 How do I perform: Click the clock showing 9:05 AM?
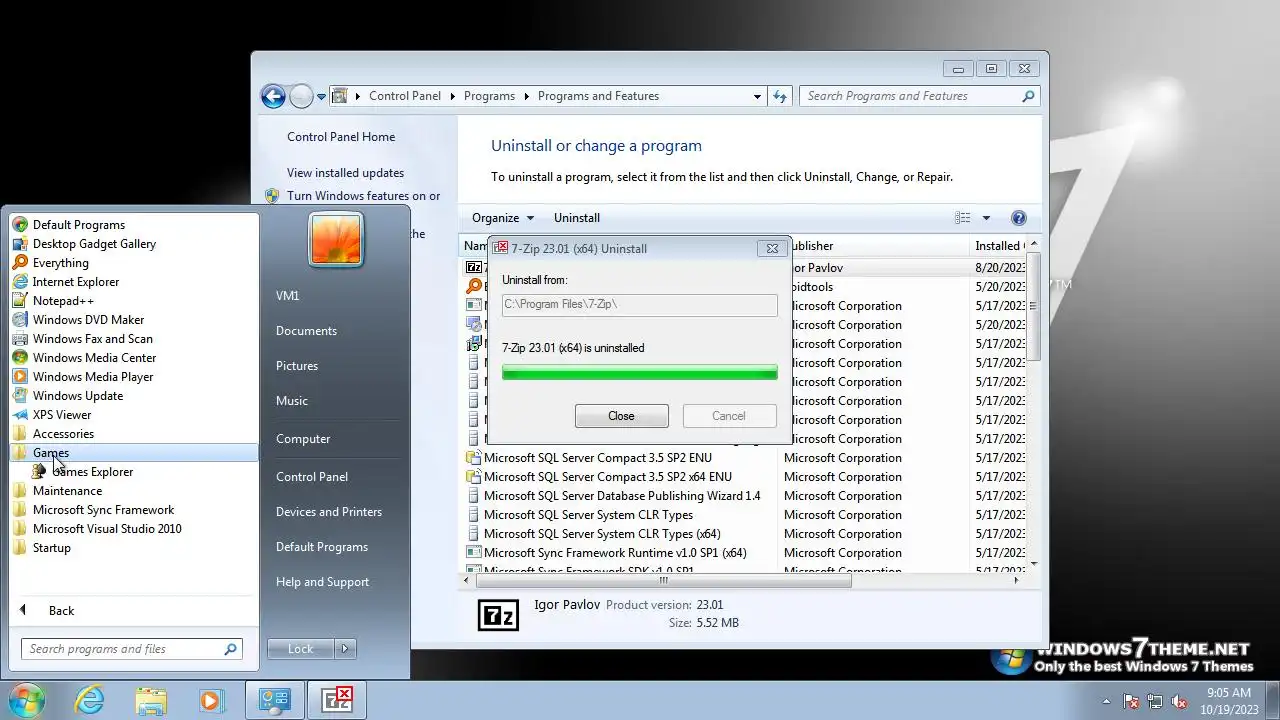click(1228, 693)
